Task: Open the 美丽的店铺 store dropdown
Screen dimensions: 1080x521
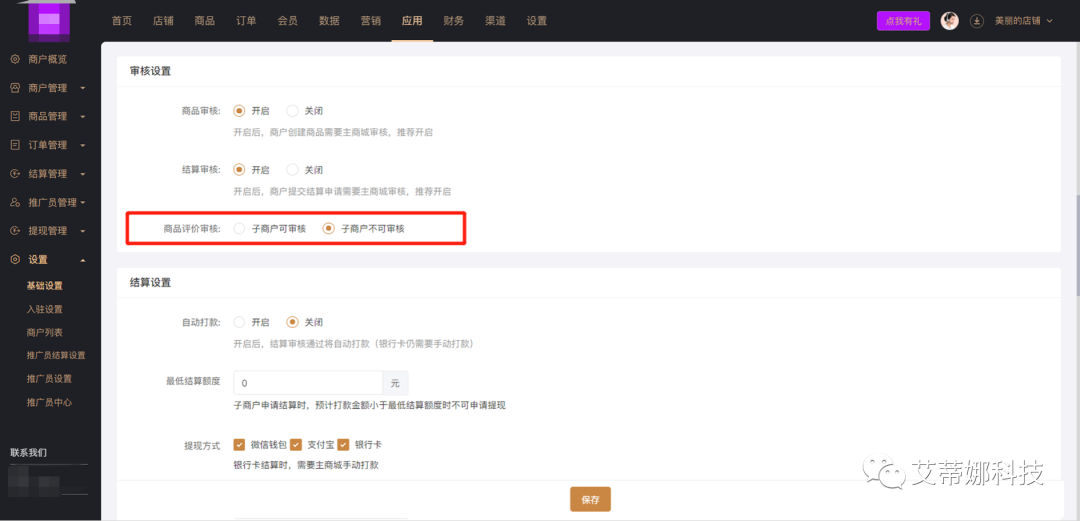Action: pyautogui.click(x=1024, y=21)
